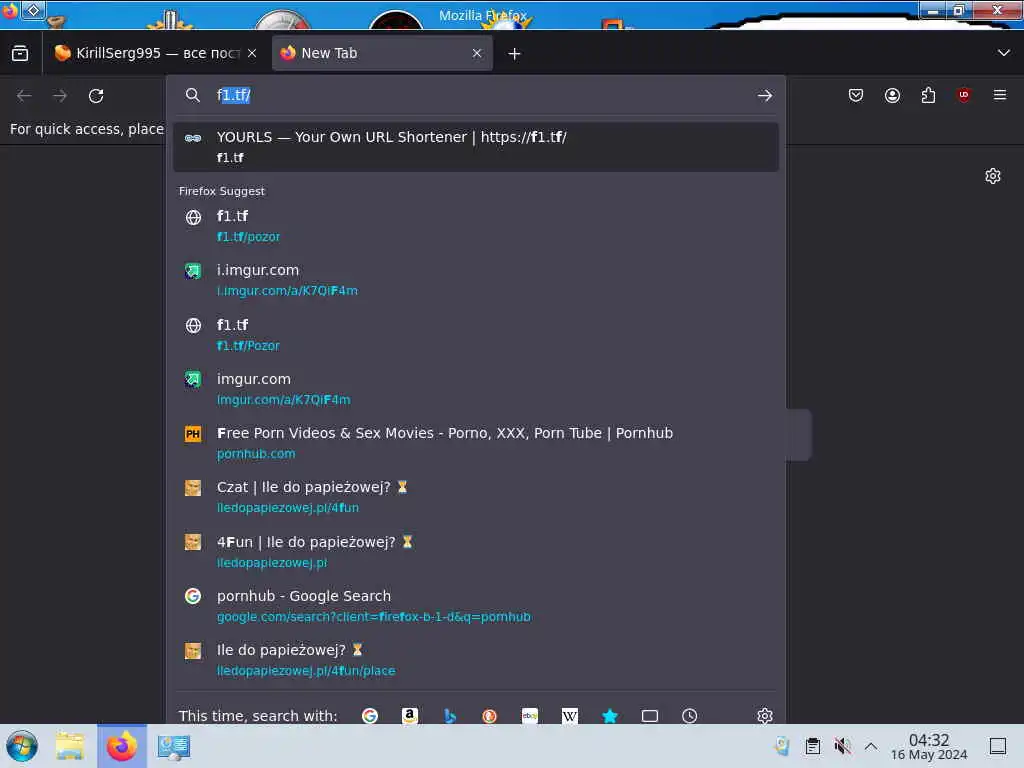This screenshot has height=768, width=1024.
Task: Close the New Tab tab
Action: coord(477,54)
